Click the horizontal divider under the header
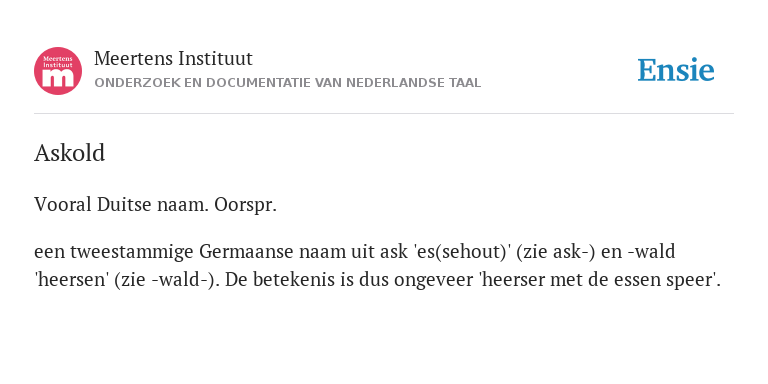This screenshot has width=768, height=384. pyautogui.click(x=384, y=114)
